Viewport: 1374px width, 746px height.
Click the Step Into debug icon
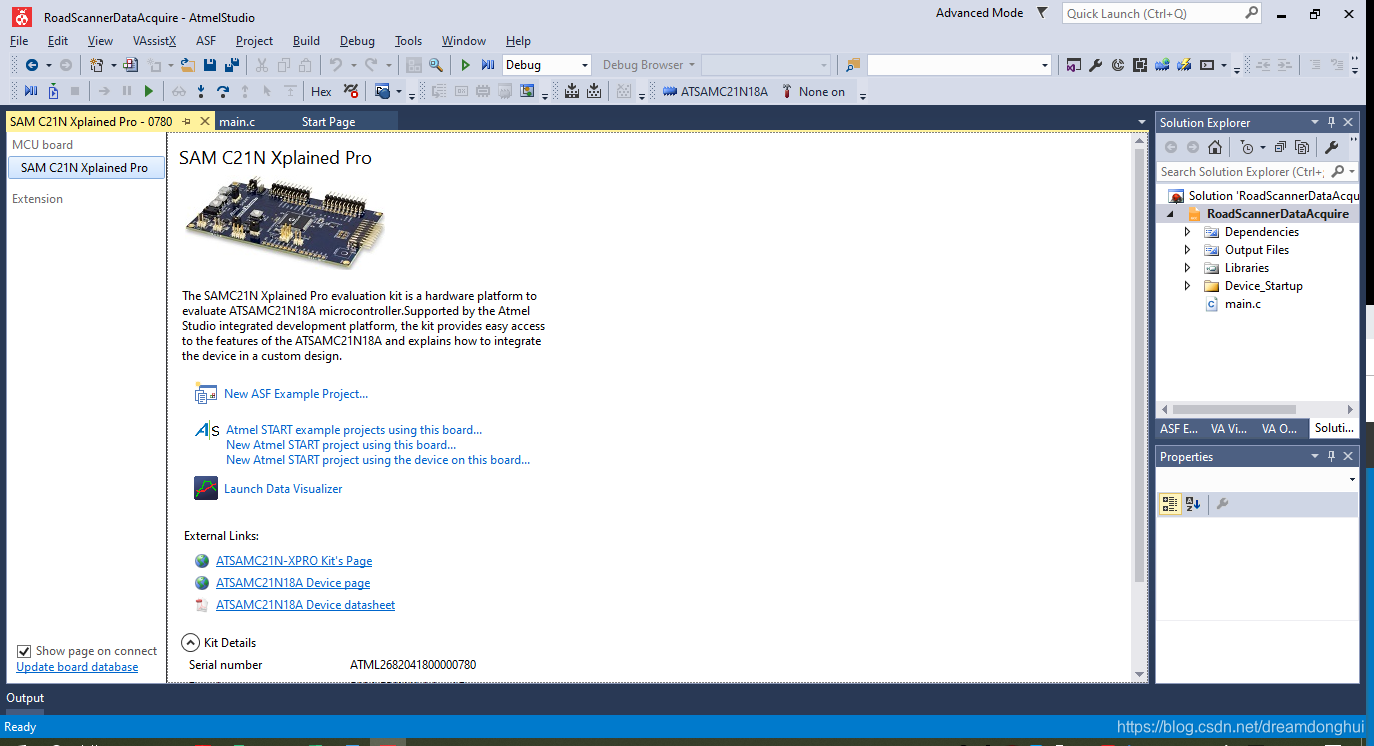[201, 91]
